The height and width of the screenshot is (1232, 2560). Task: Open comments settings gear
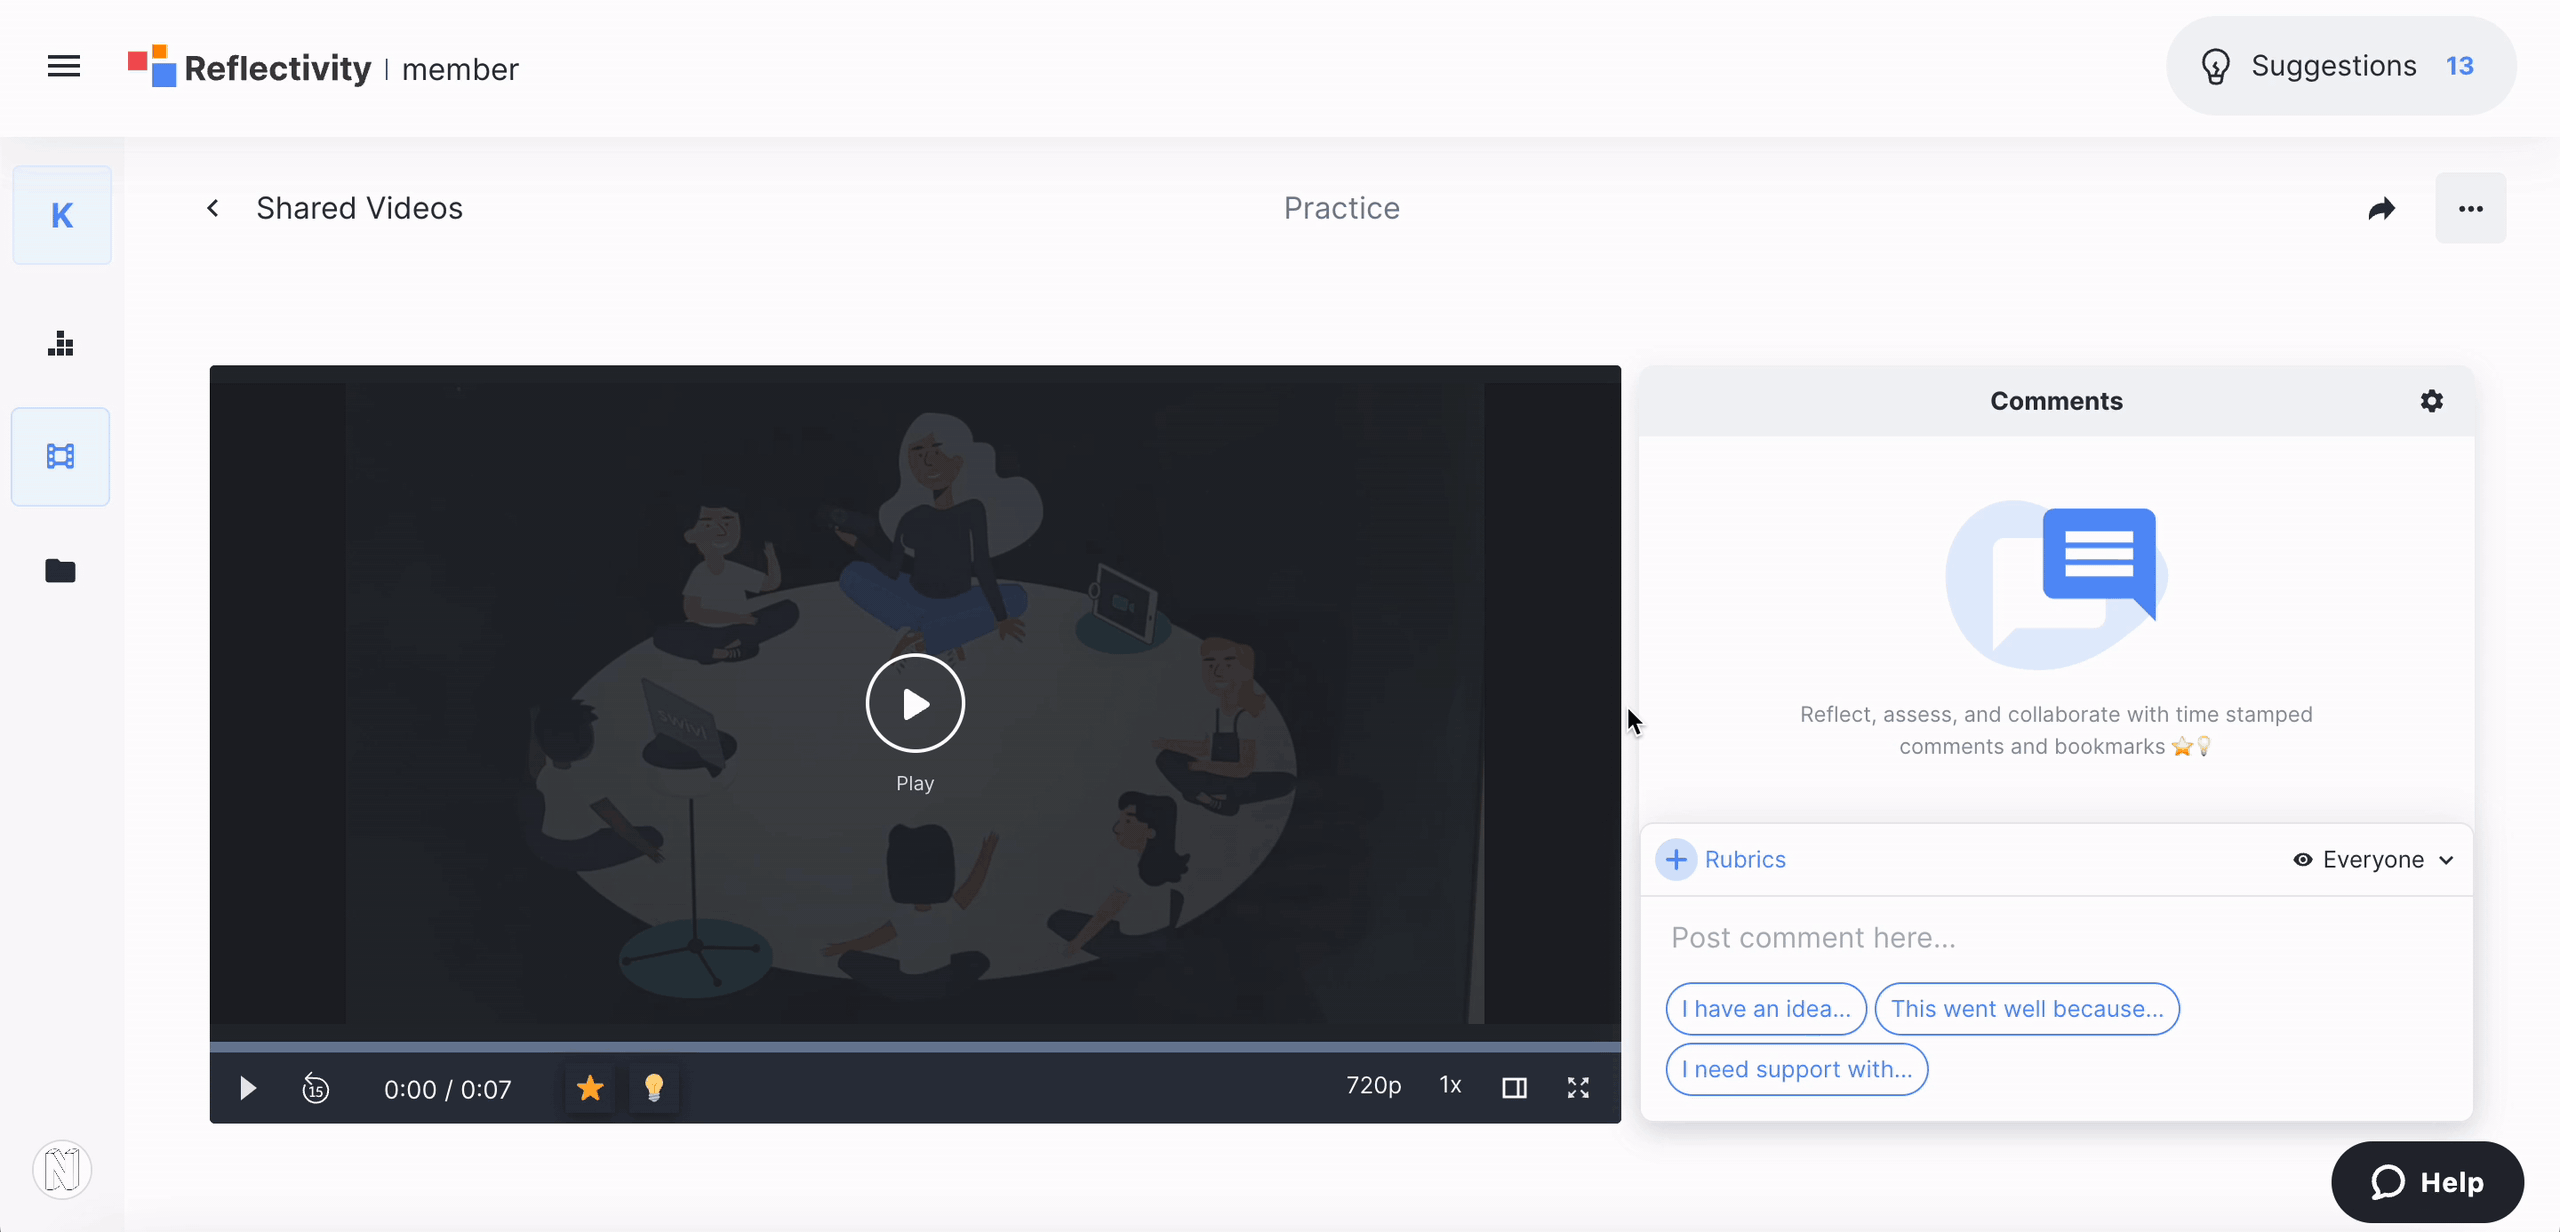(x=2432, y=401)
